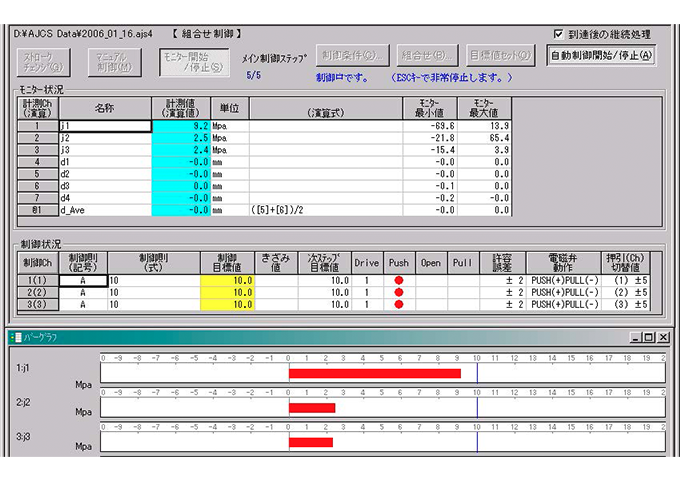Screen dimensions: 680x480
Task: Click the Drive column header
Action: pos(367,263)
